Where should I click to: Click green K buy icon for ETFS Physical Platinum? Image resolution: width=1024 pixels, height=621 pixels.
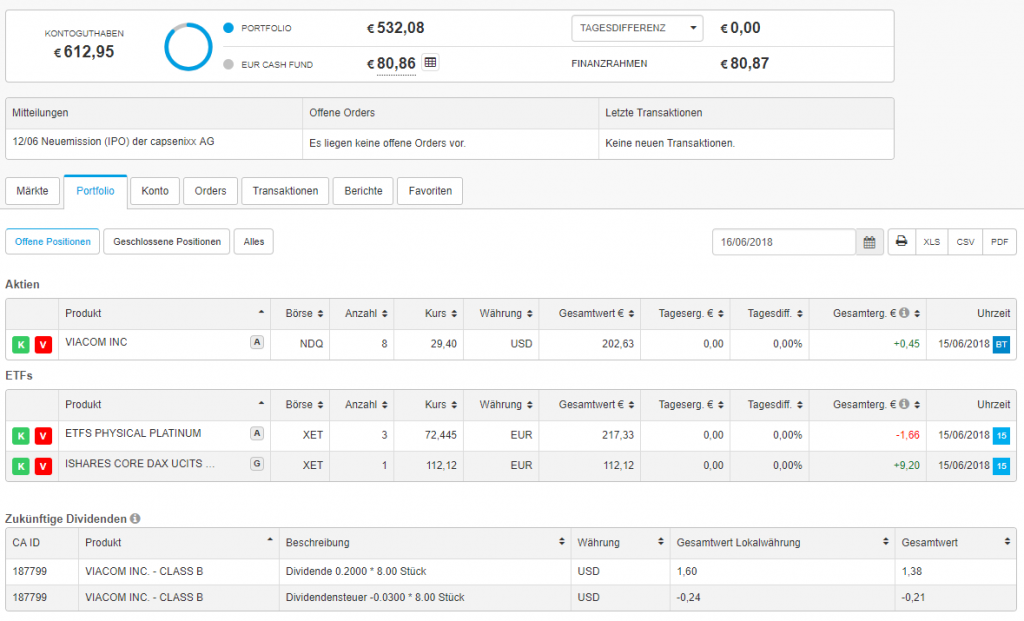[x=20, y=436]
